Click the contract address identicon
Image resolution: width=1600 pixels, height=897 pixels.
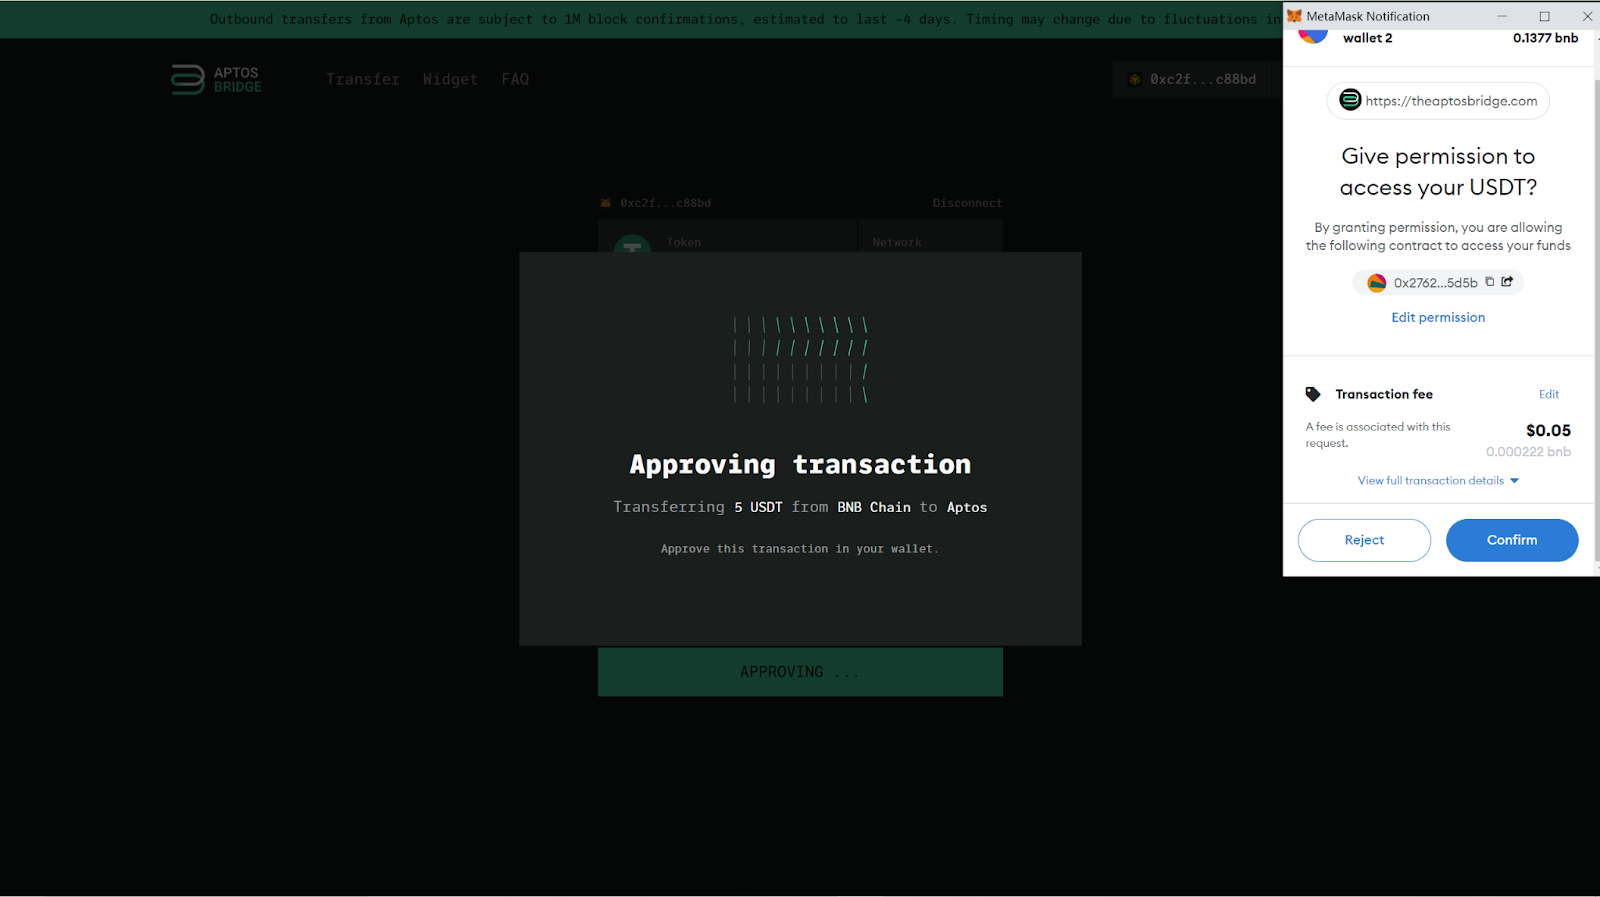[1377, 283]
